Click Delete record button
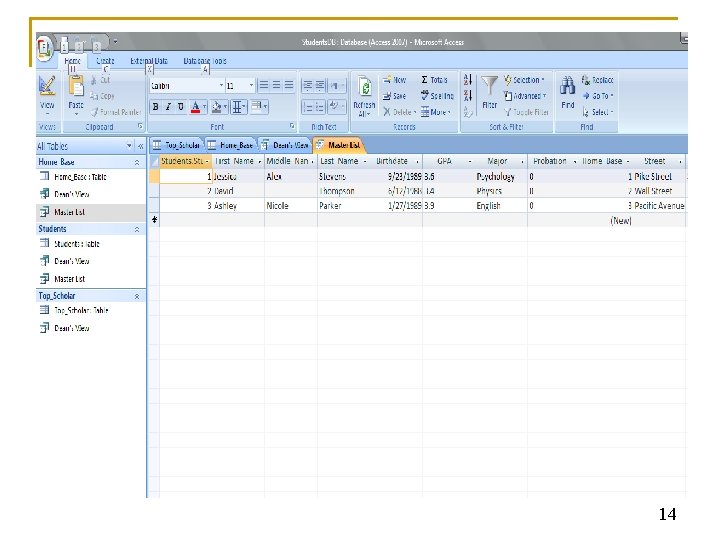 pos(399,112)
